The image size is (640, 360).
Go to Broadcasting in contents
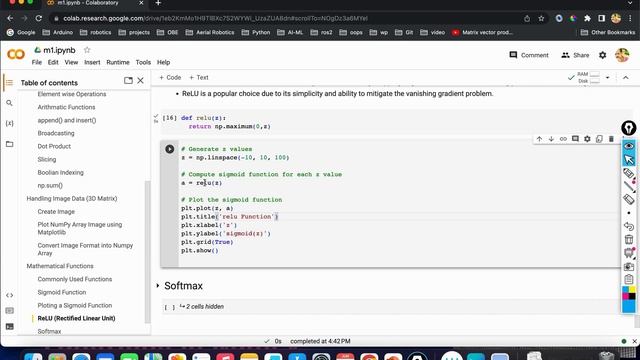coord(56,133)
